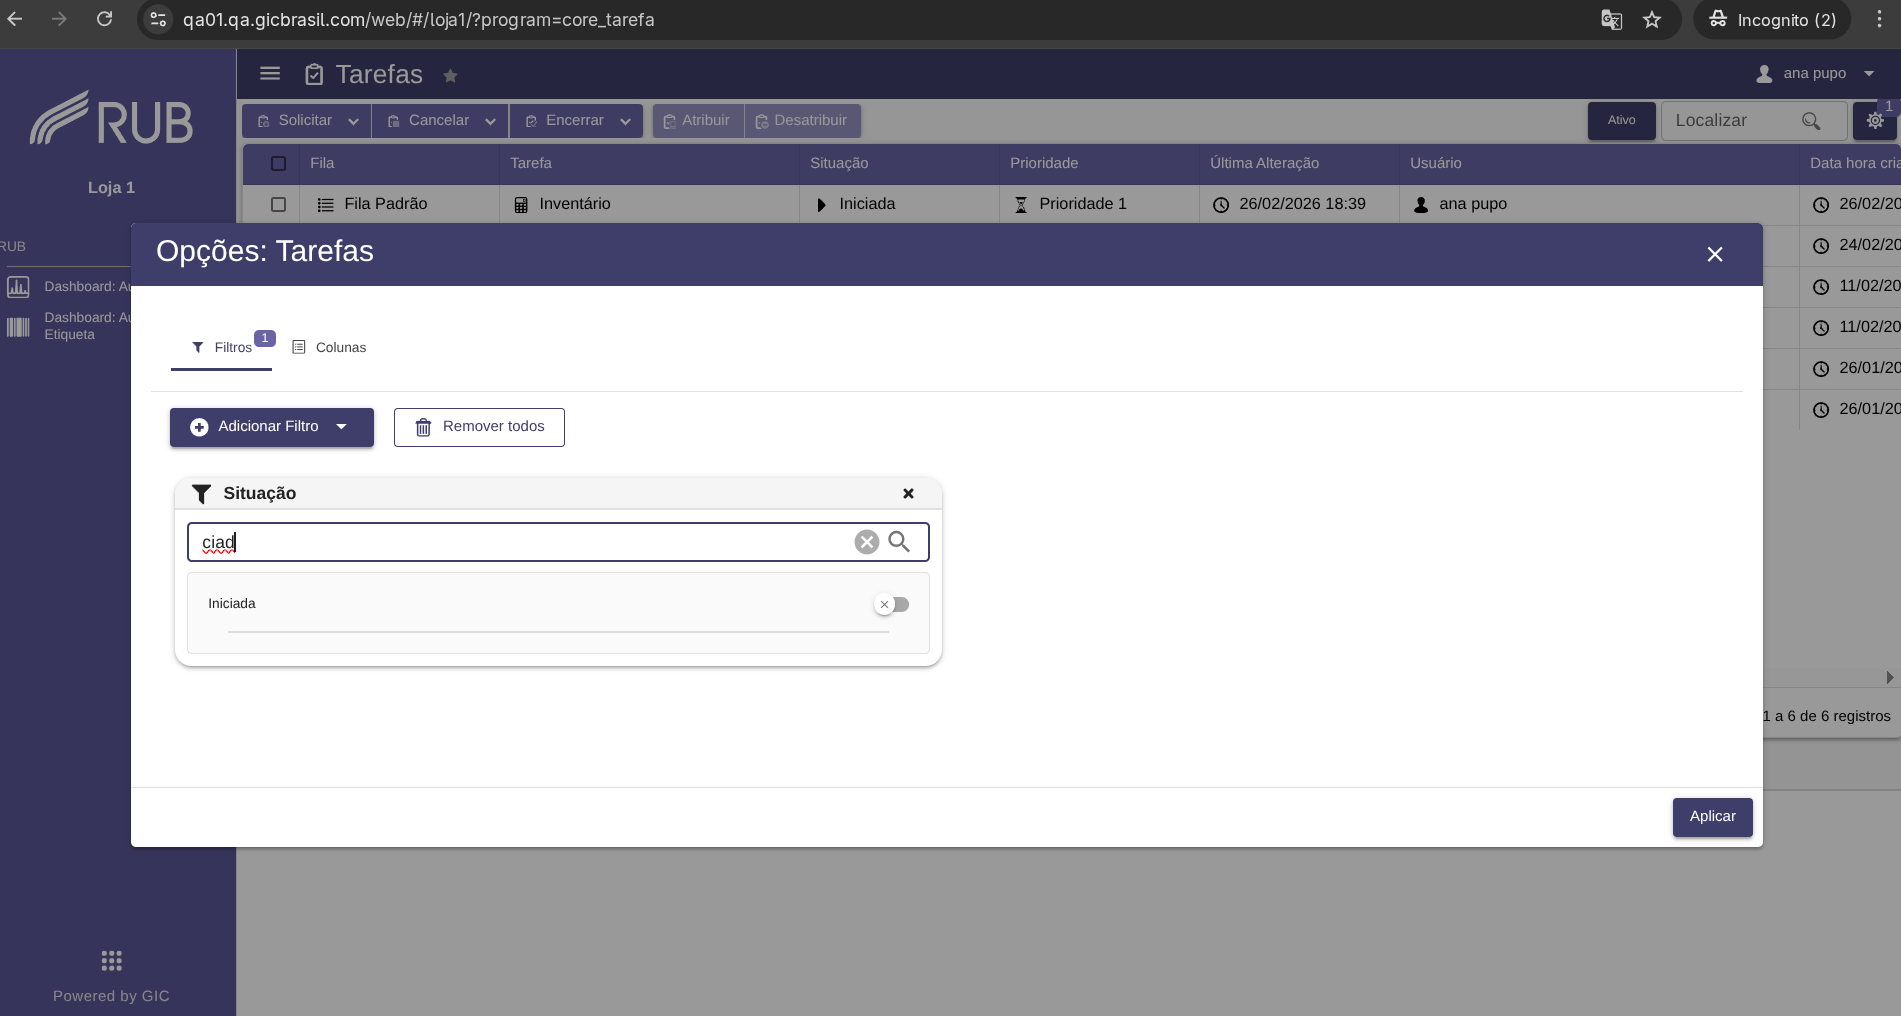Clear the Situação search text

click(866, 542)
